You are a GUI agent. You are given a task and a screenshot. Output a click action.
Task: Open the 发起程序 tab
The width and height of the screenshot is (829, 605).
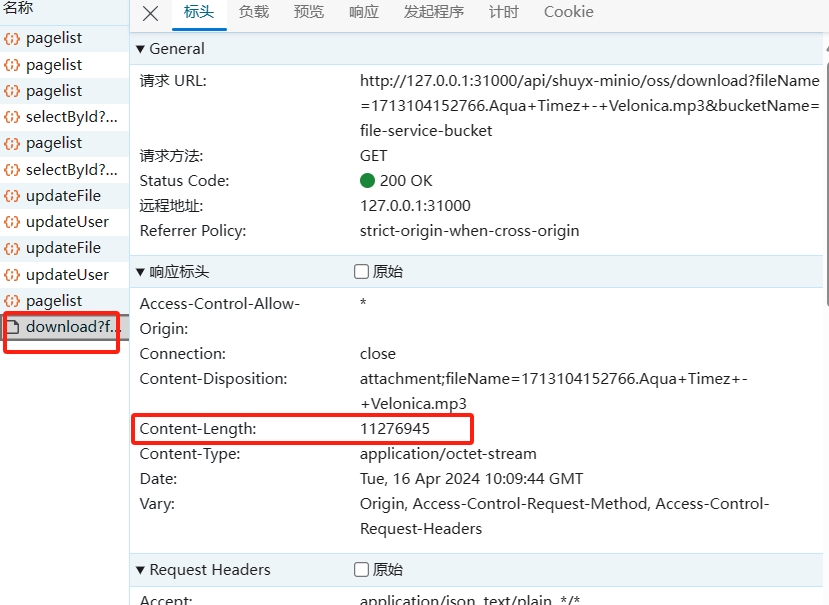point(434,13)
